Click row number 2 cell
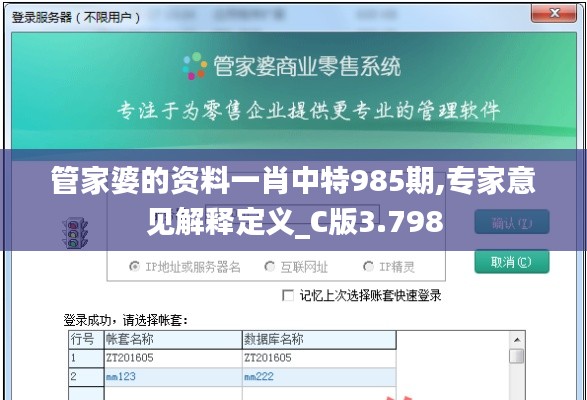Viewport: 587px width, 400px height. [x=86, y=377]
